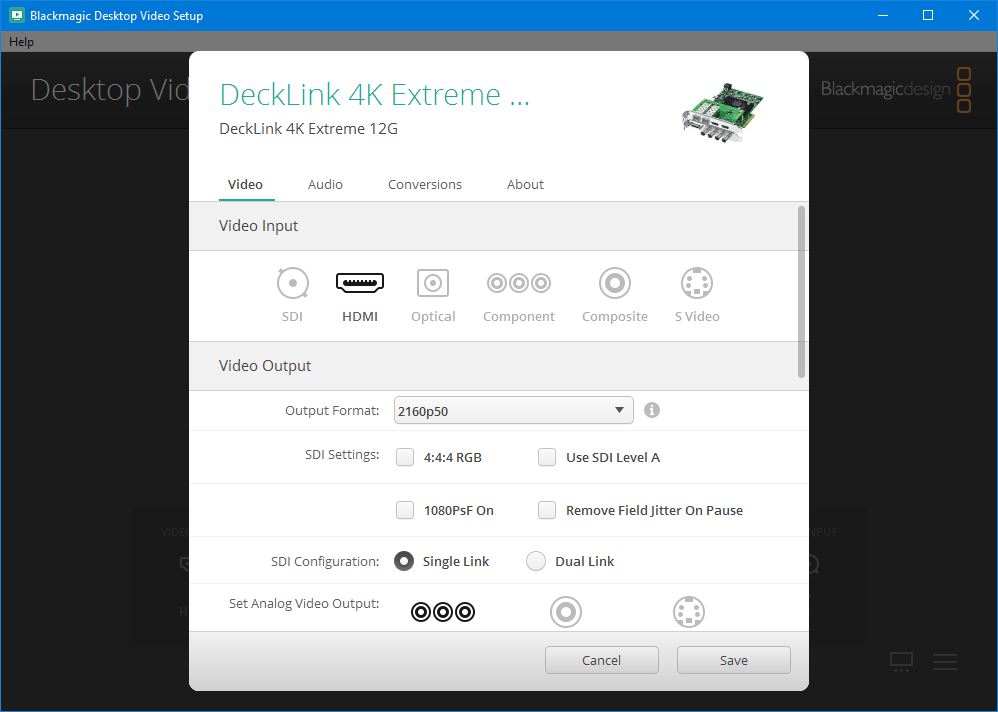The width and height of the screenshot is (998, 712).
Task: Click the DeckLink 4K Extreme title text
Action: pyautogui.click(x=374, y=94)
